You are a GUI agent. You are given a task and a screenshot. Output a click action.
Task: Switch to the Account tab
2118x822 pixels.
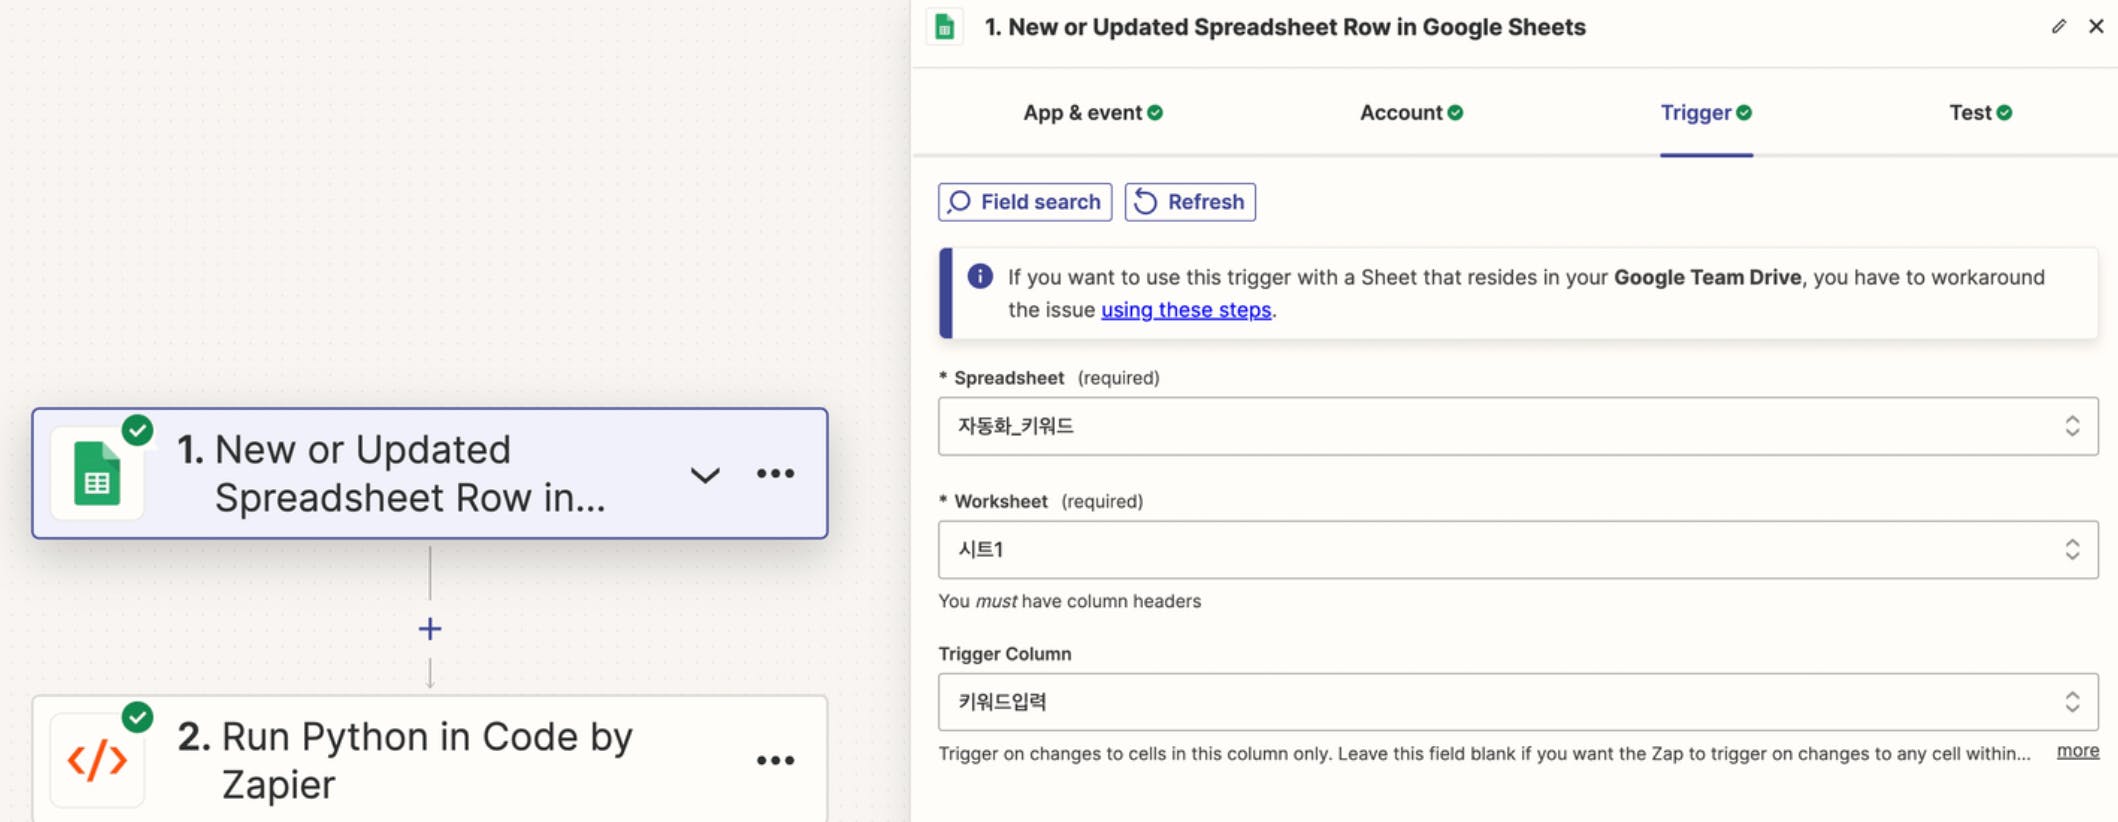point(1411,113)
